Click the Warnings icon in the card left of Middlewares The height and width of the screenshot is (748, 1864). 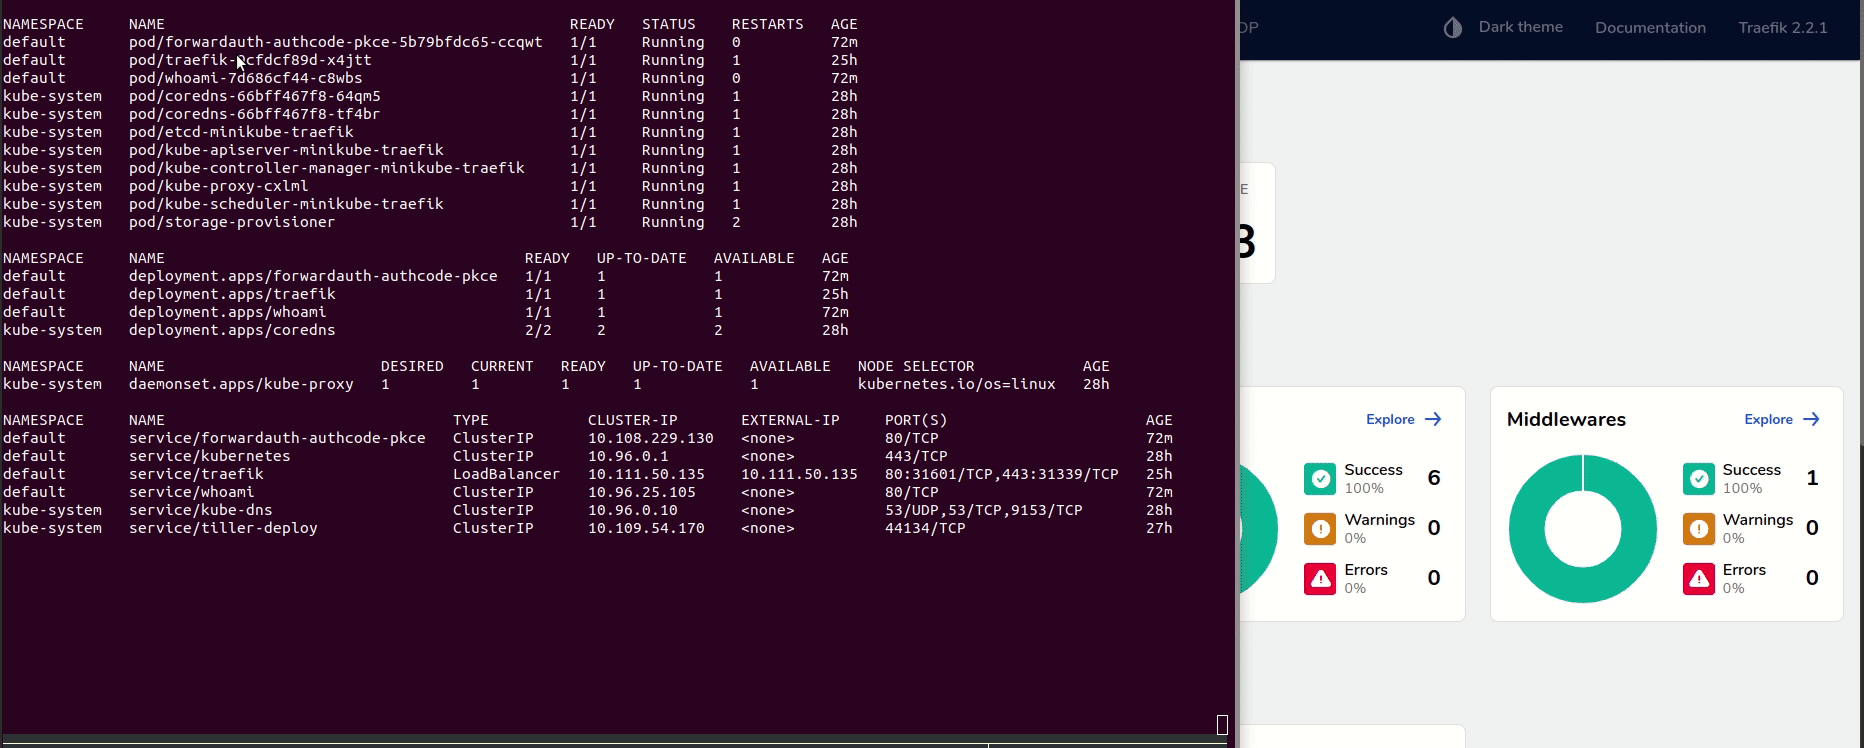pyautogui.click(x=1320, y=529)
